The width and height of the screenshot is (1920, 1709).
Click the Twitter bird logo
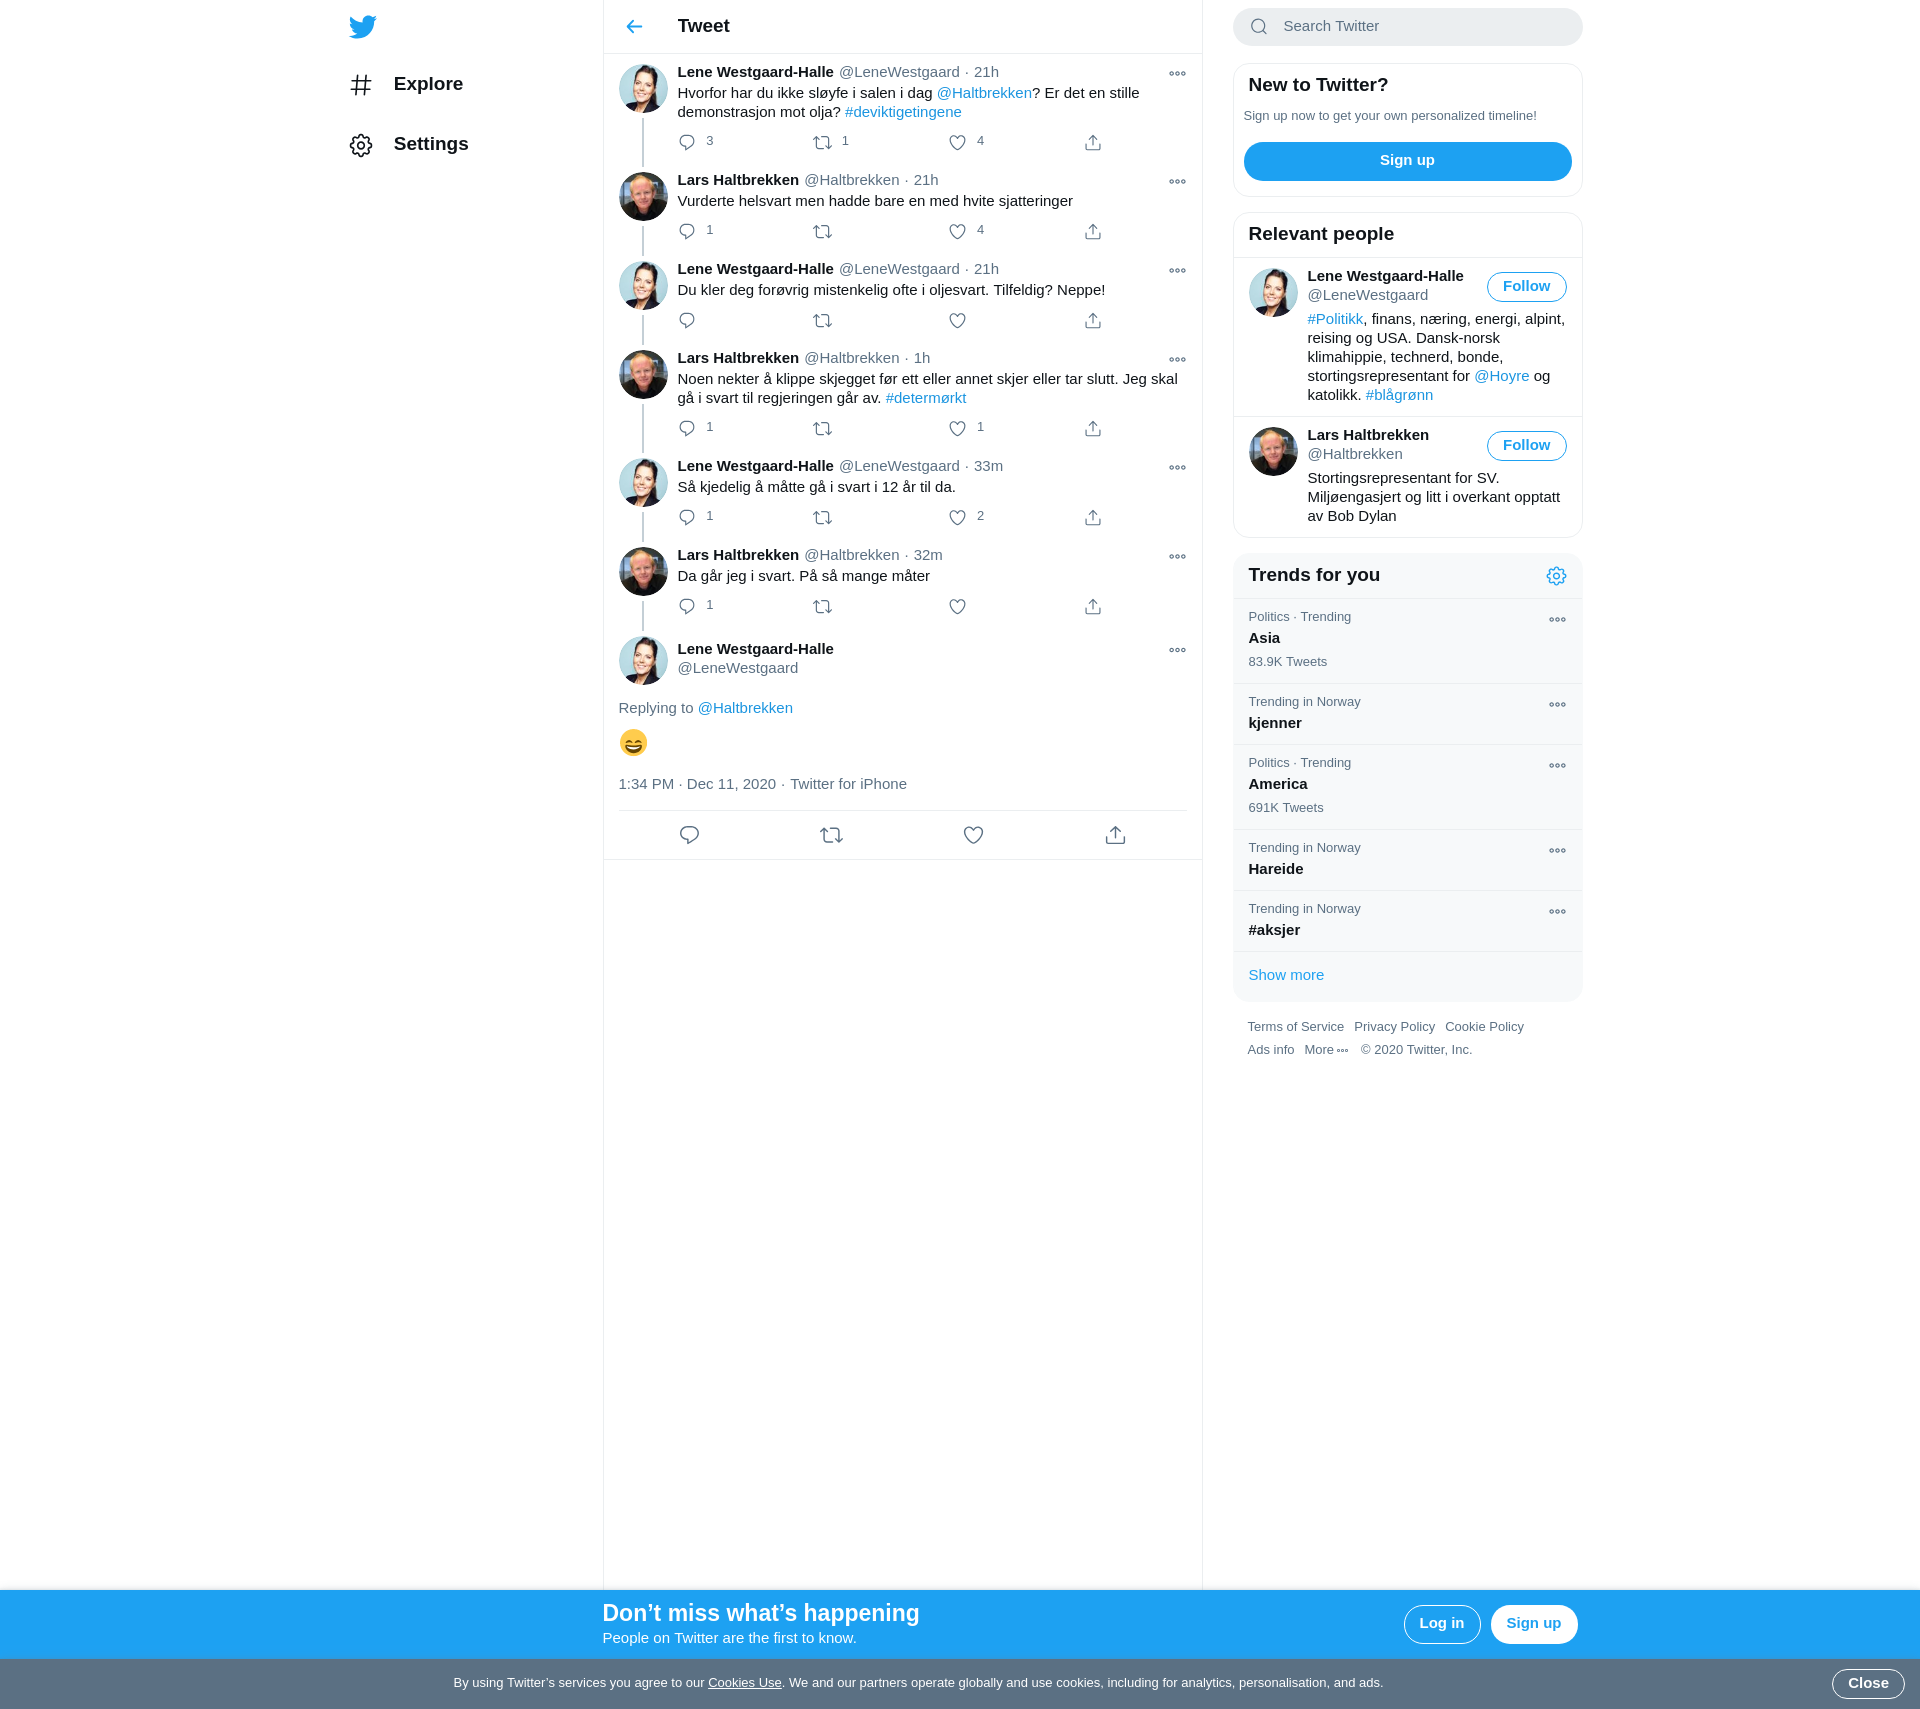pyautogui.click(x=362, y=27)
